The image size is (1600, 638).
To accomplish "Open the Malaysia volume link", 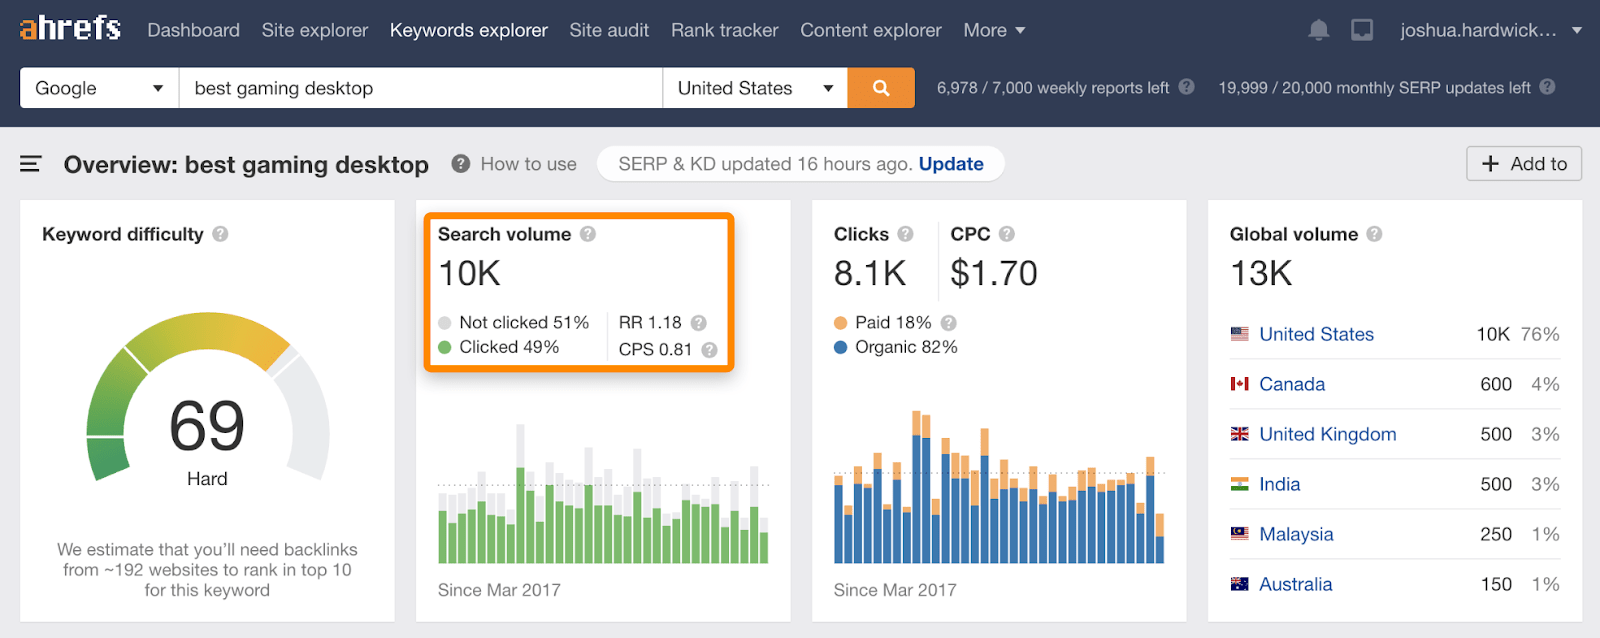I will point(1296,534).
